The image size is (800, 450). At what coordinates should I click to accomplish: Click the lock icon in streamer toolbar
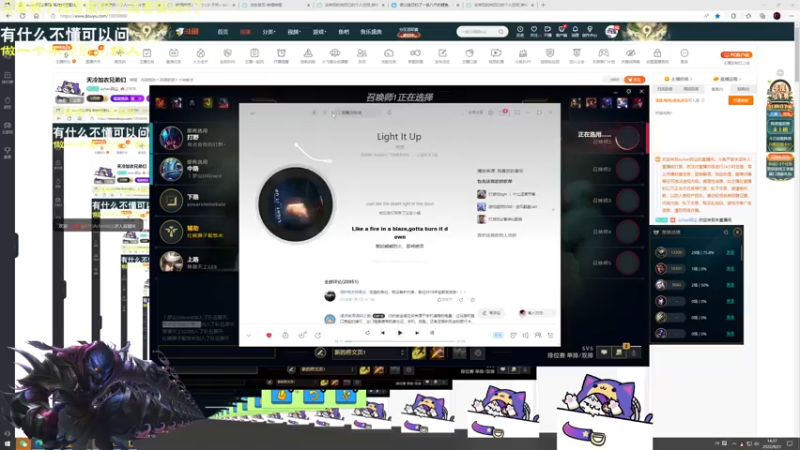pos(657,55)
